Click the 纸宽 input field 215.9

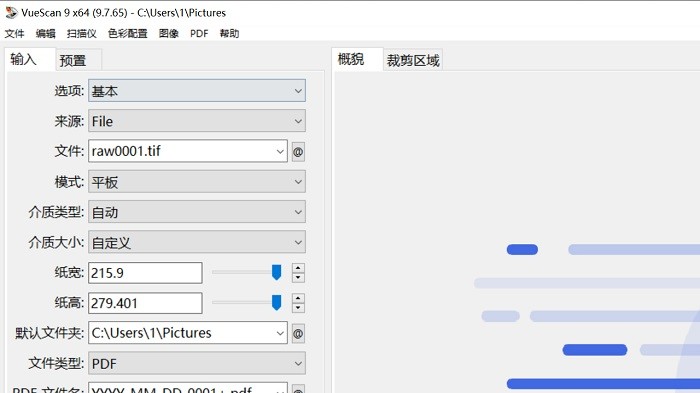[145, 273]
